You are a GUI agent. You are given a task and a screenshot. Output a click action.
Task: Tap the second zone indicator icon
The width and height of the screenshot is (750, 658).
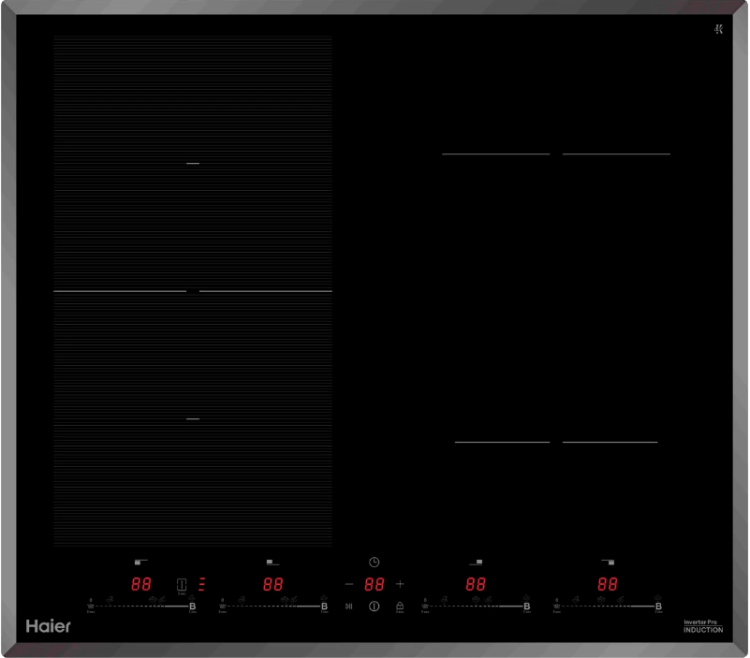click(271, 564)
